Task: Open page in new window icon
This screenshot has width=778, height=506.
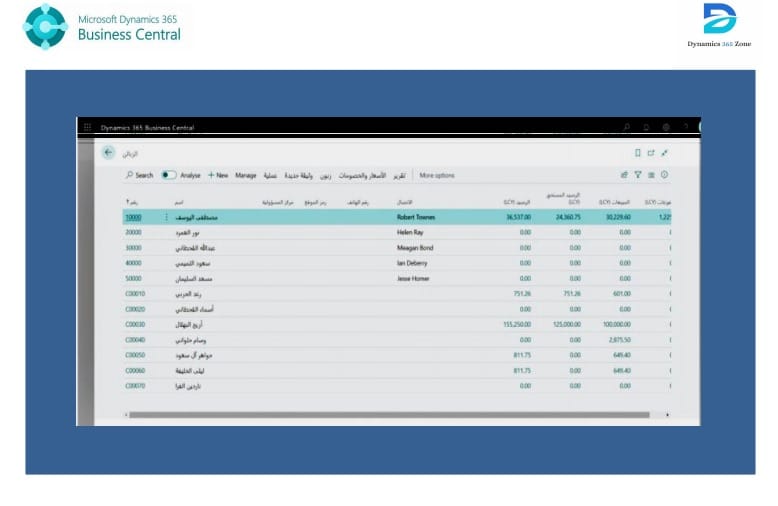Action: click(651, 153)
